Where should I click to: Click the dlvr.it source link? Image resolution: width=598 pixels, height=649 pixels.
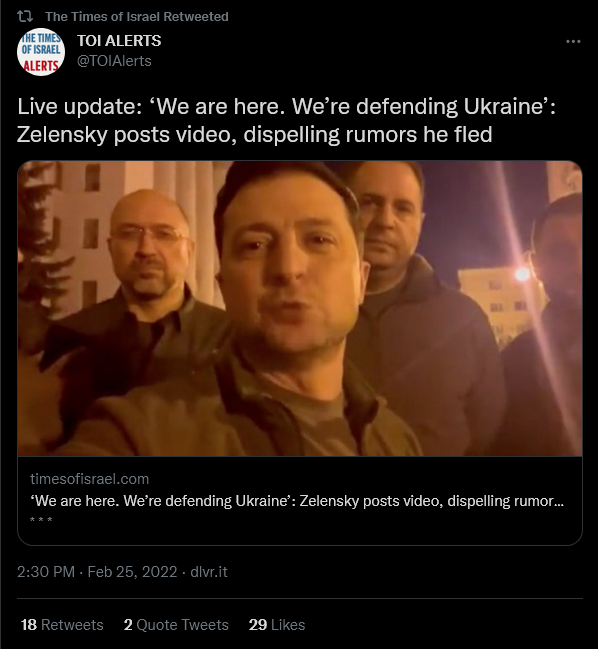point(209,572)
